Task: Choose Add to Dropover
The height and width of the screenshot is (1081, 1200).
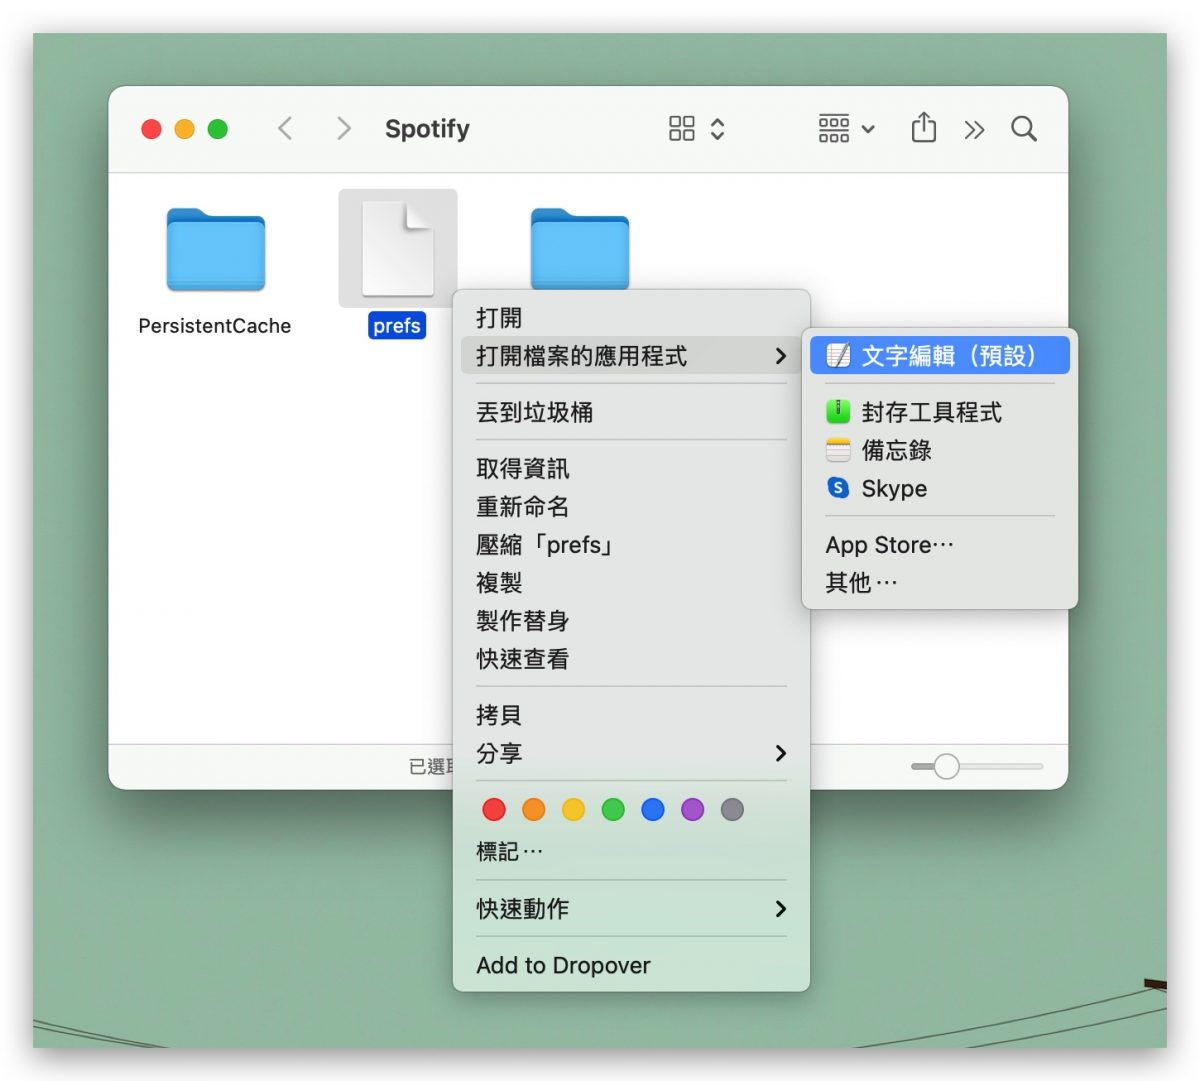Action: [631, 965]
